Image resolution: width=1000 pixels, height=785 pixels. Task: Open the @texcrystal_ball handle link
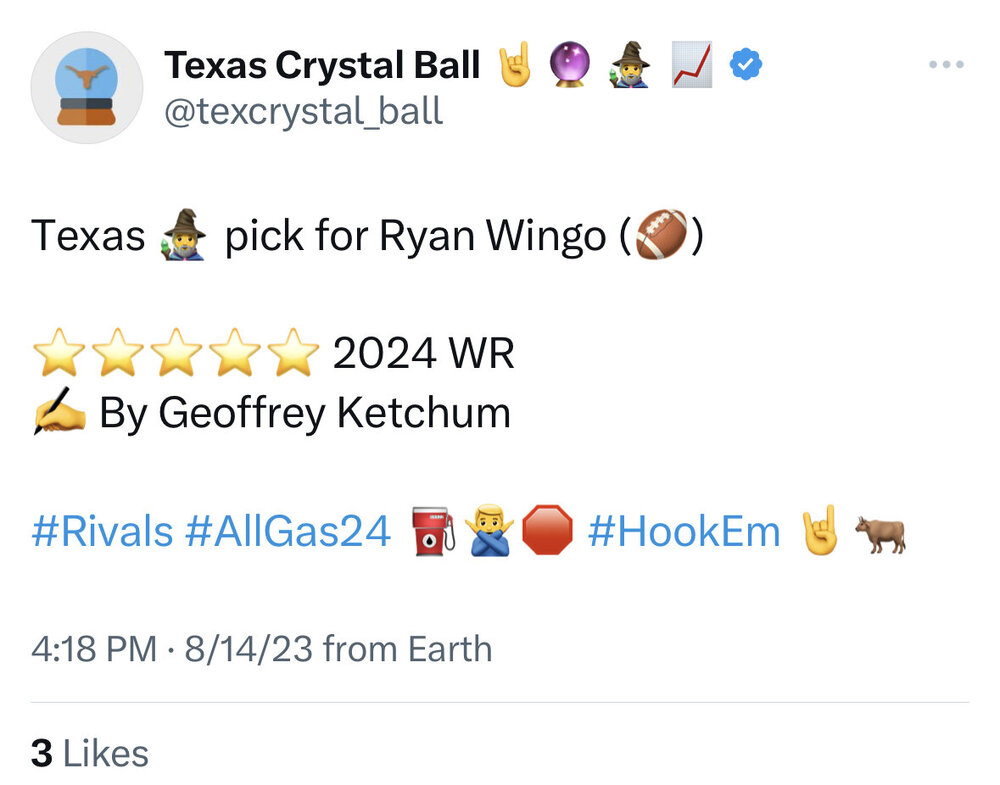point(303,111)
